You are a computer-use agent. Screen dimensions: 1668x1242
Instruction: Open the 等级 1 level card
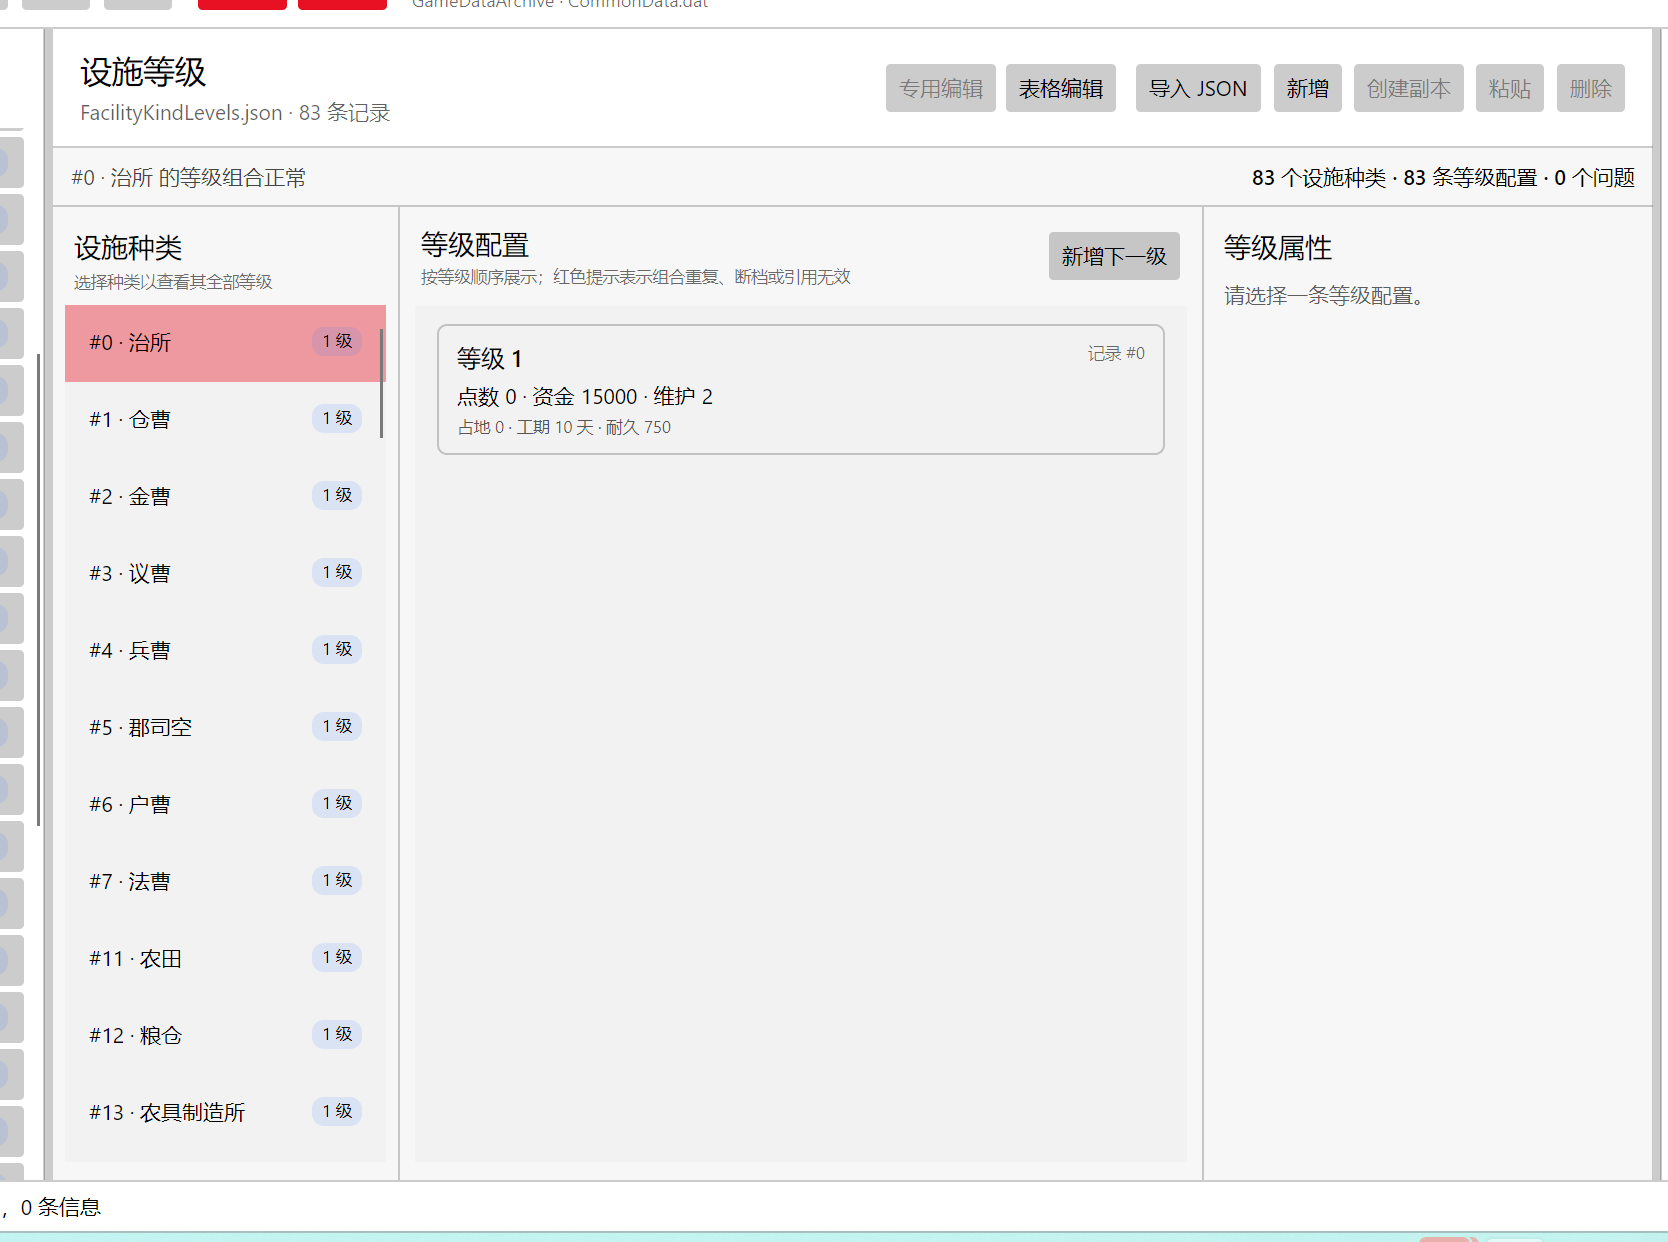click(801, 389)
